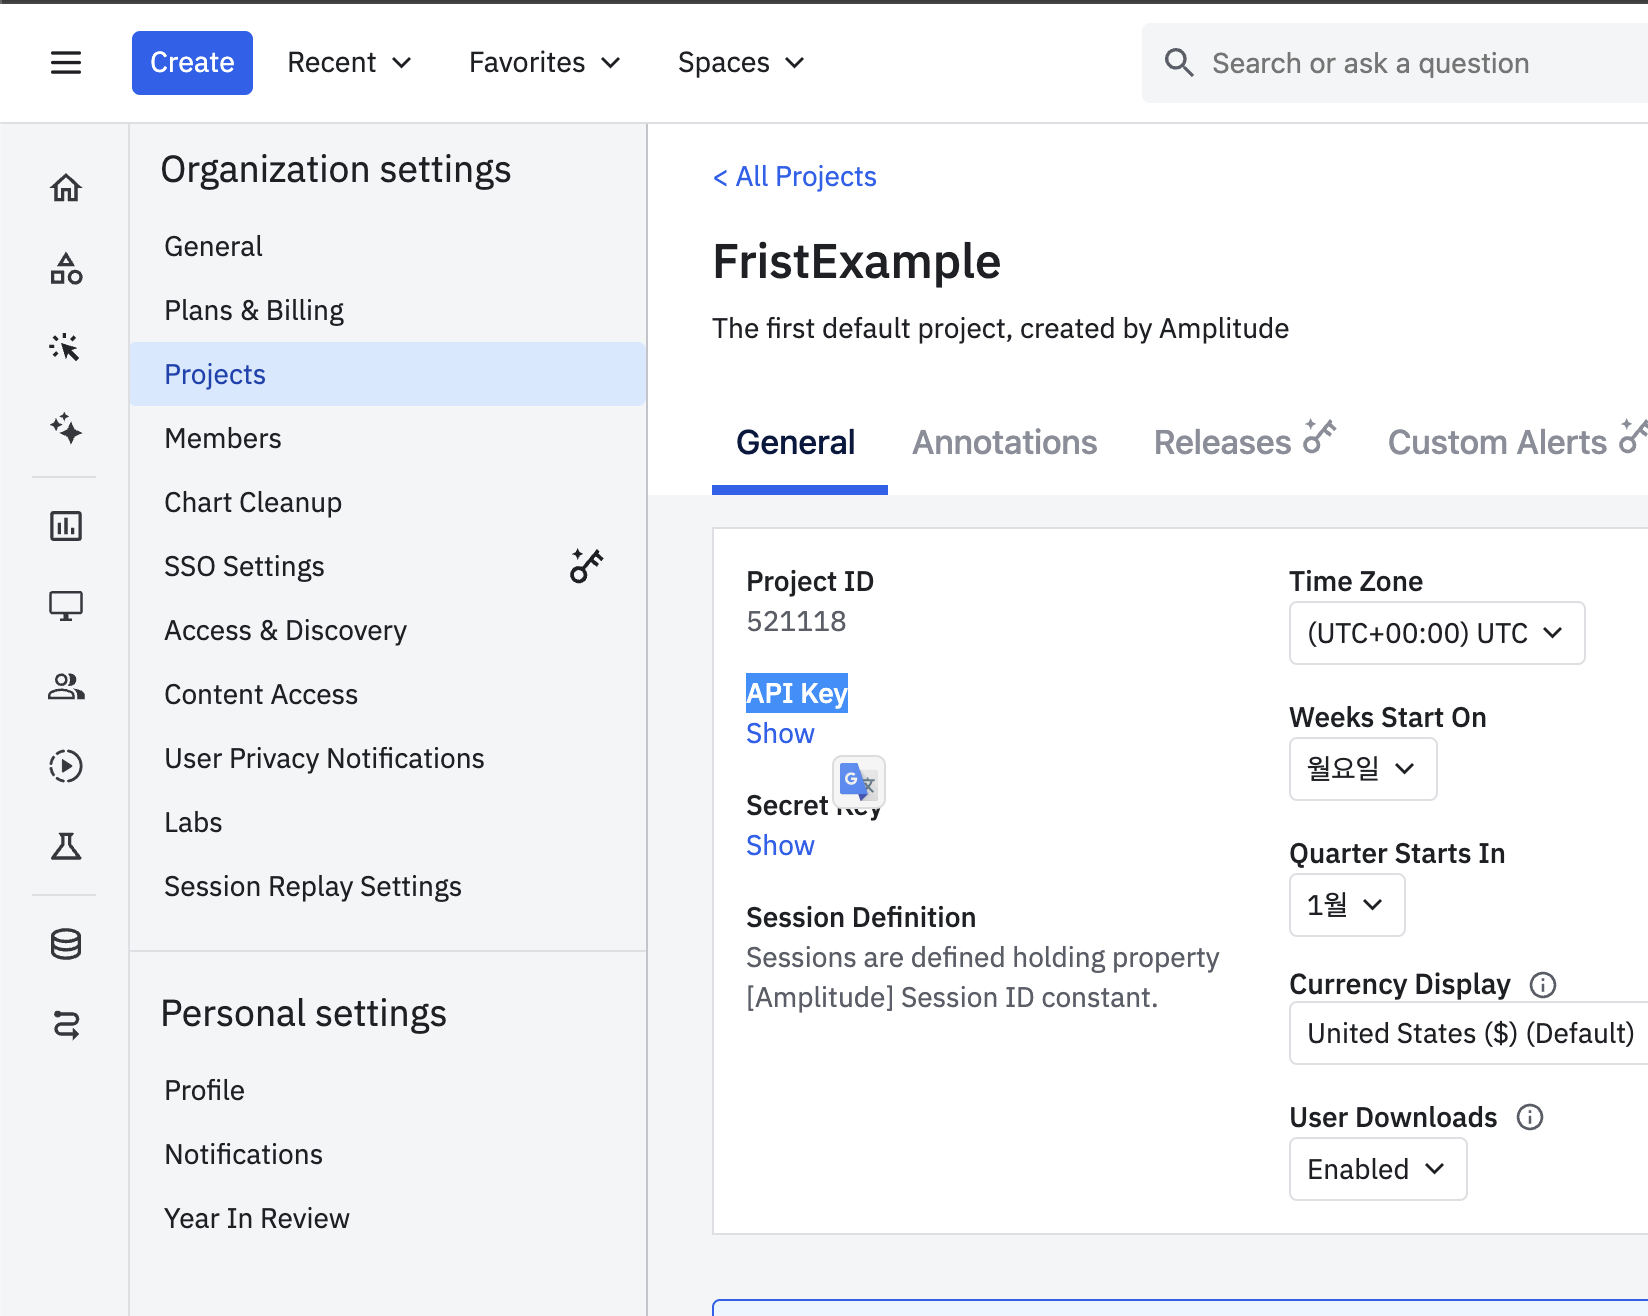1648x1316 pixels.
Task: Go to Home via sidebar icon
Action: pyautogui.click(x=66, y=188)
